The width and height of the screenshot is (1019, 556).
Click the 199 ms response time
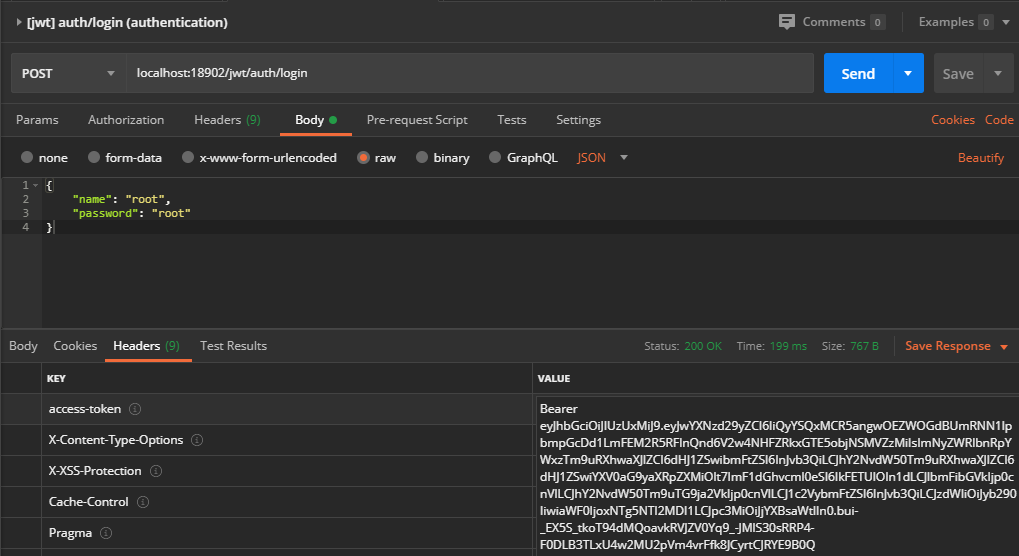point(788,346)
